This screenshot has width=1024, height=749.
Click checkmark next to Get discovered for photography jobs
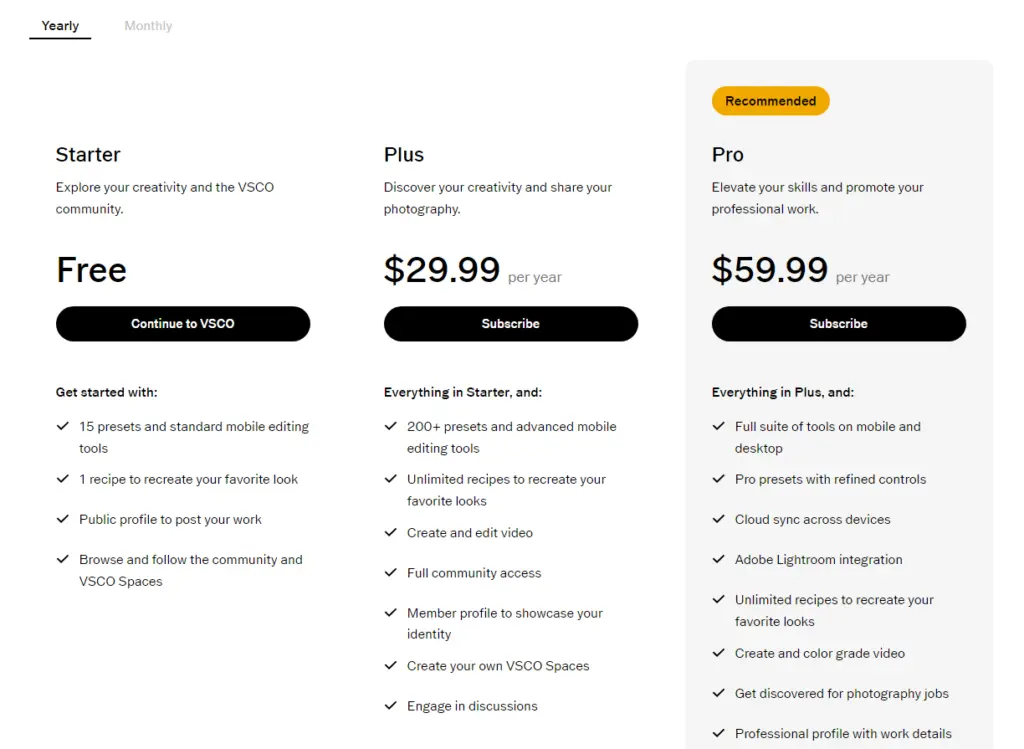pos(718,693)
